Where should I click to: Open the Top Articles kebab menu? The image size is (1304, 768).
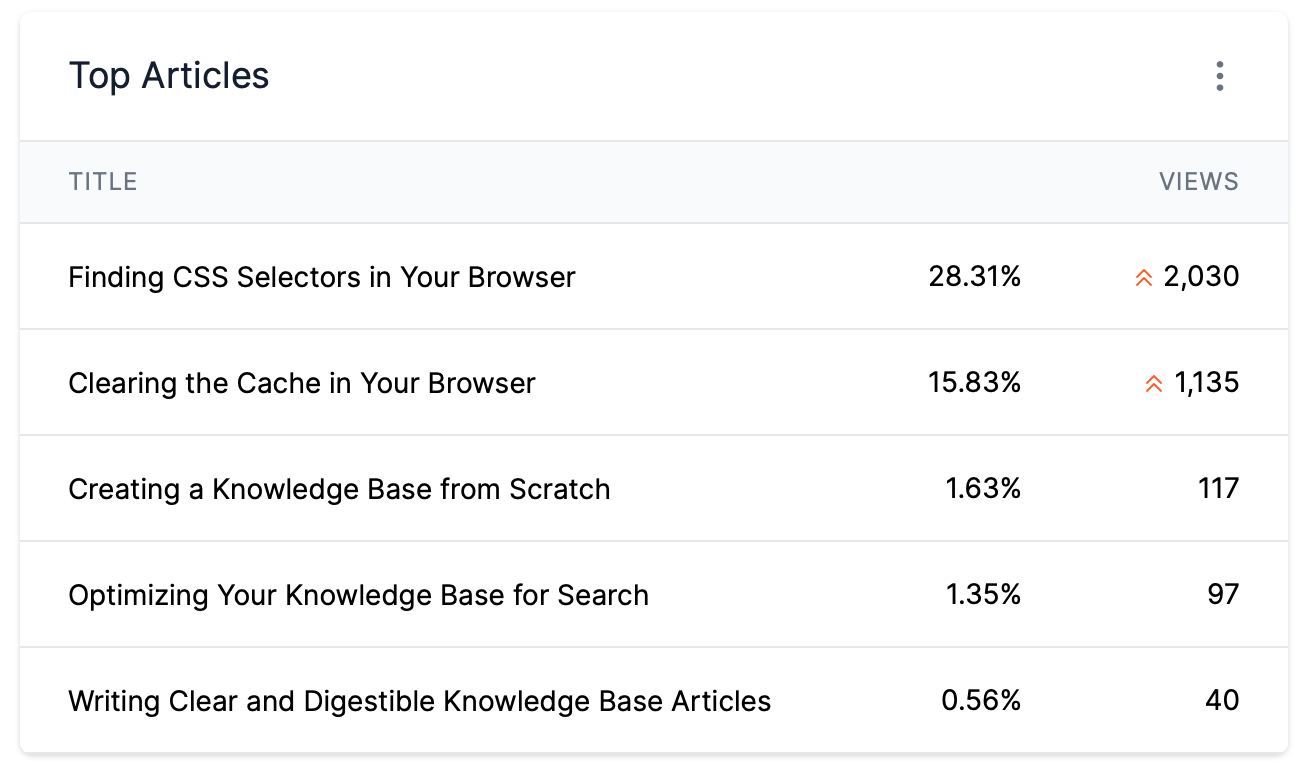pos(1219,76)
